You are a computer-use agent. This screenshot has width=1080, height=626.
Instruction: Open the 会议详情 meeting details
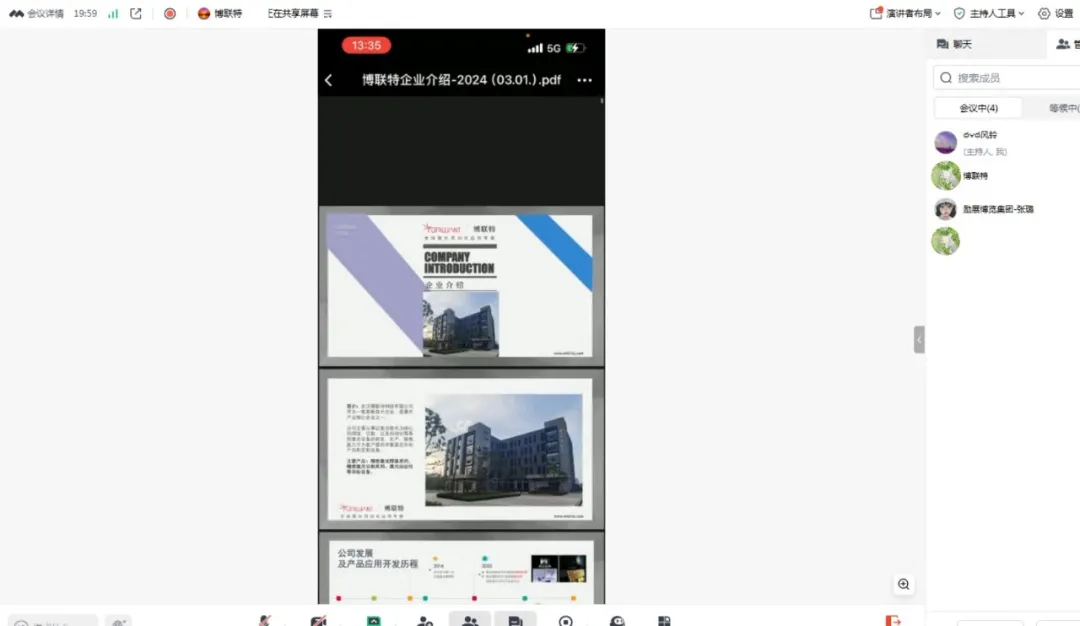tap(37, 13)
